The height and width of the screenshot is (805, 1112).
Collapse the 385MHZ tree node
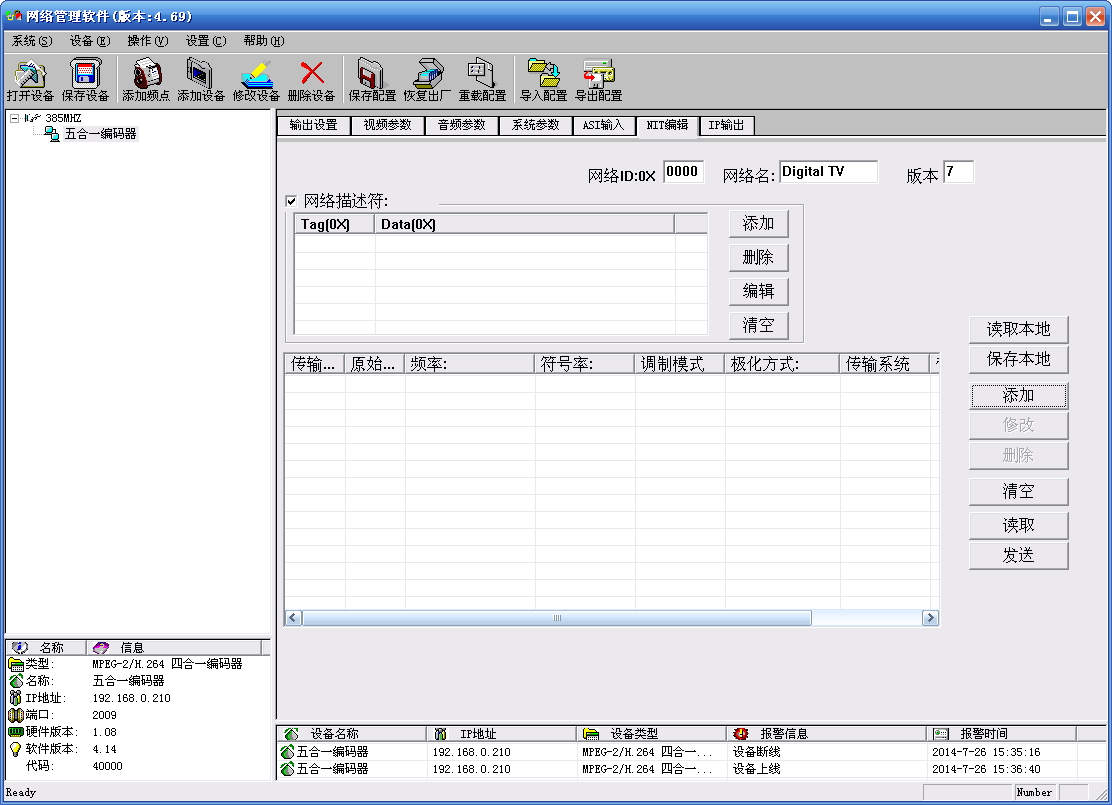[x=14, y=118]
